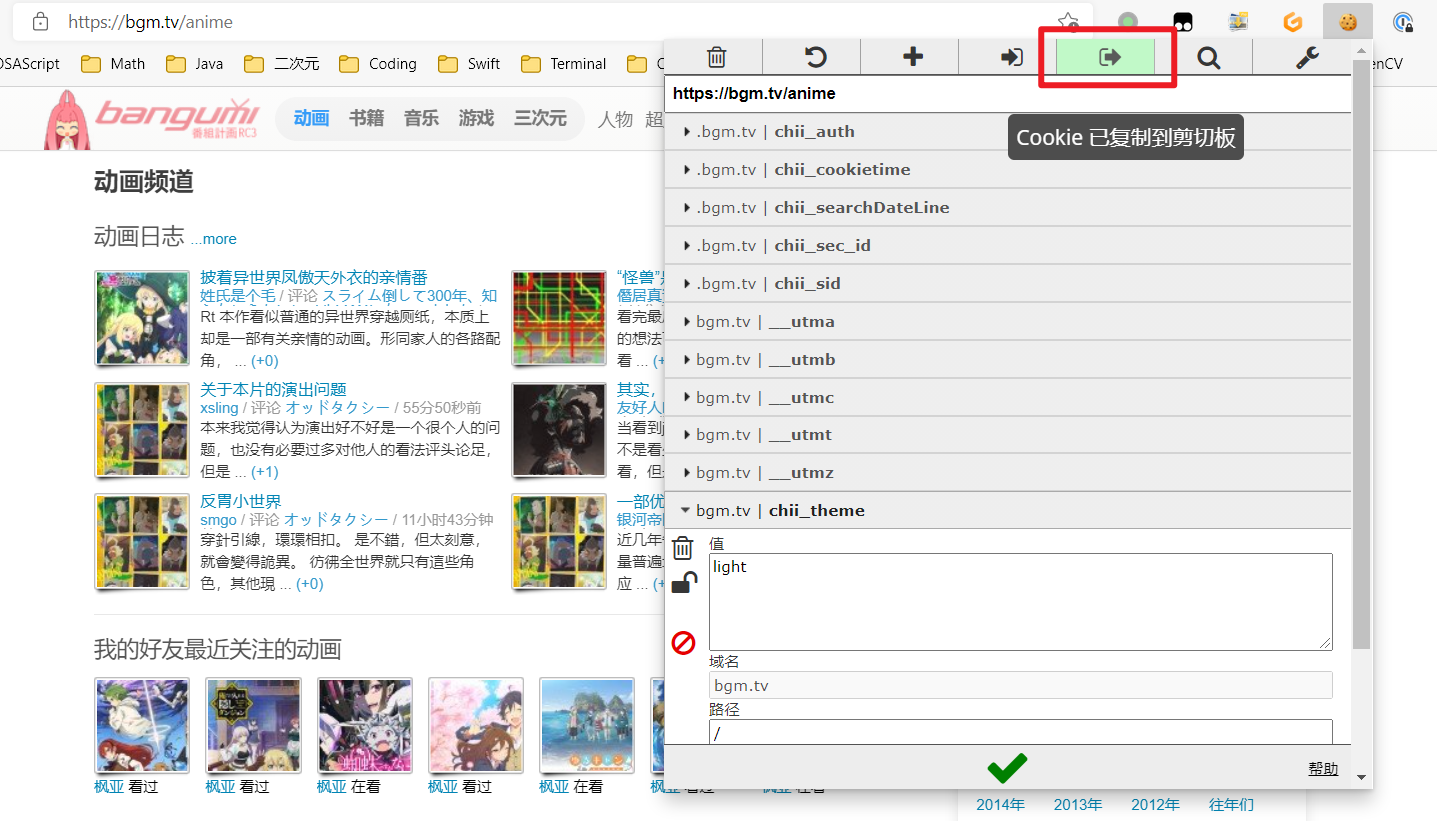Open the 帮助 help link
The height and width of the screenshot is (821, 1437).
(x=1322, y=767)
